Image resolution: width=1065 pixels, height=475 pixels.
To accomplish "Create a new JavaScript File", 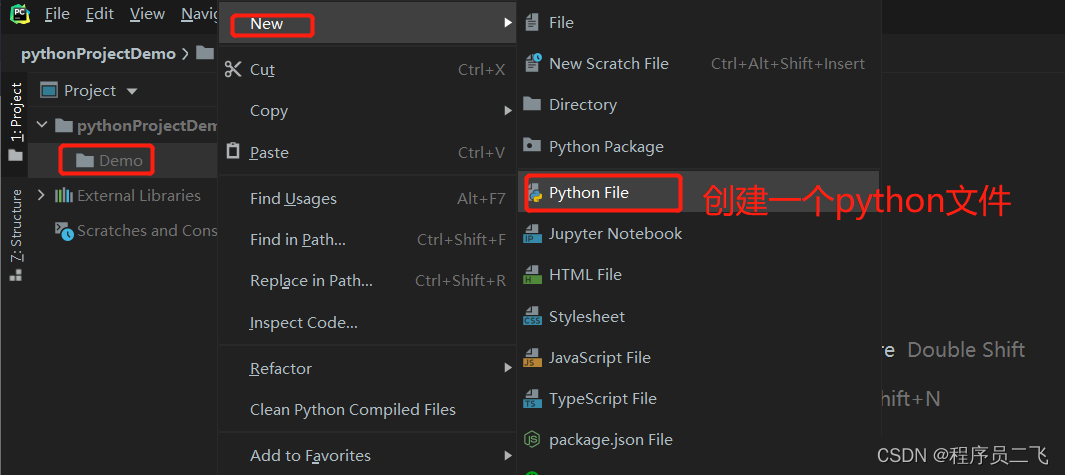I will pyautogui.click(x=698, y=357).
